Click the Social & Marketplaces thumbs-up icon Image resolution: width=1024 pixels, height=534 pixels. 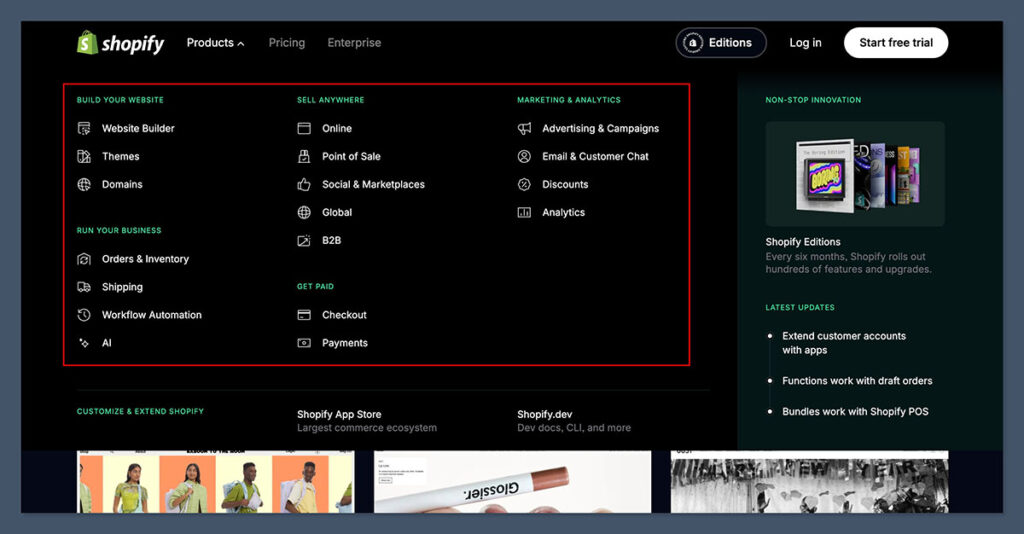click(x=304, y=185)
